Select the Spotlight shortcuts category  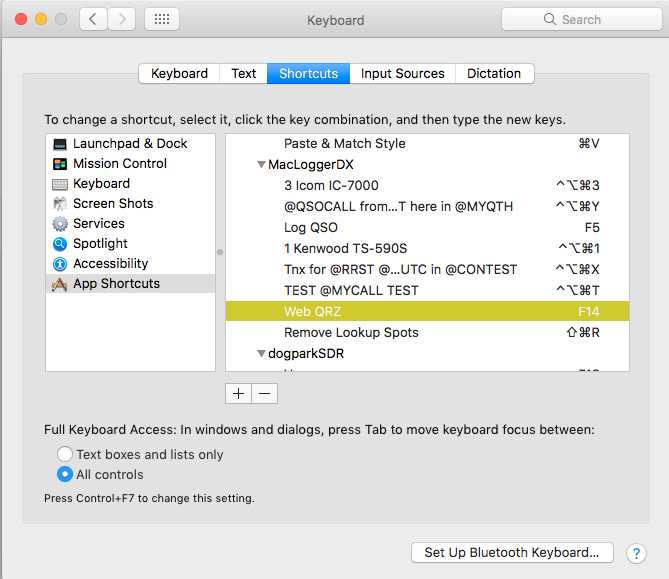click(100, 244)
